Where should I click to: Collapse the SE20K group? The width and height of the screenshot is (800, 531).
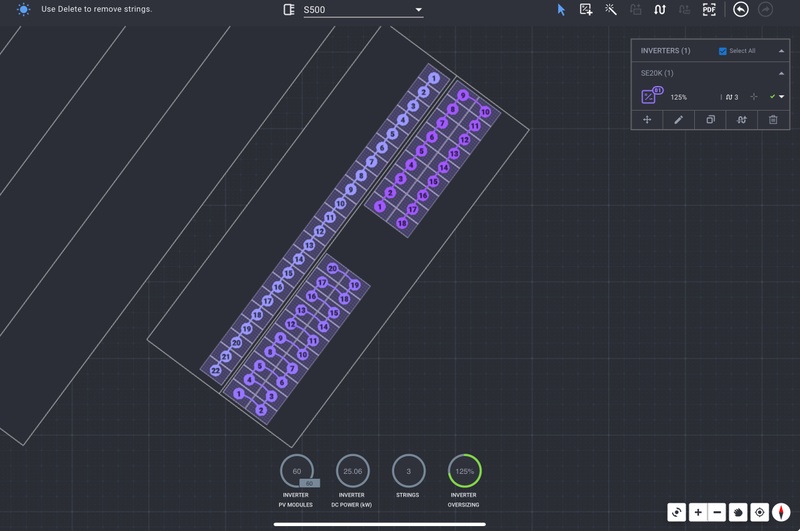coord(781,73)
